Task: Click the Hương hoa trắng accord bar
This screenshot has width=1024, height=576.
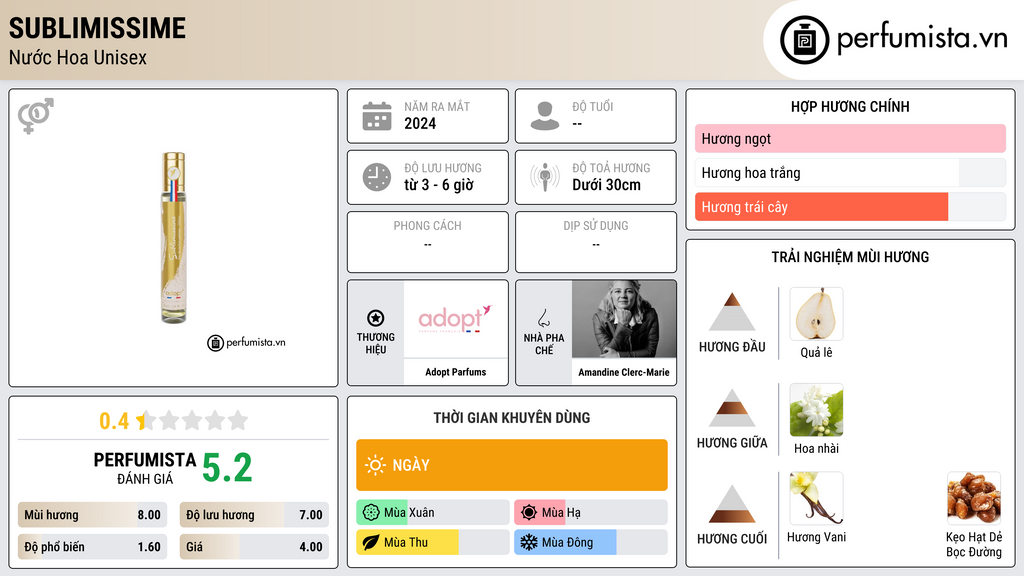Action: pyautogui.click(x=850, y=172)
